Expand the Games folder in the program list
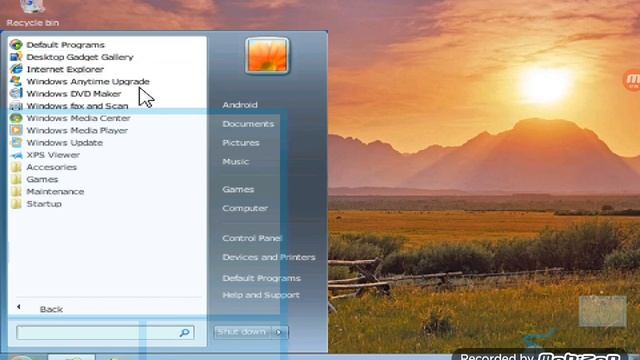This screenshot has height=360, width=640. (x=42, y=179)
